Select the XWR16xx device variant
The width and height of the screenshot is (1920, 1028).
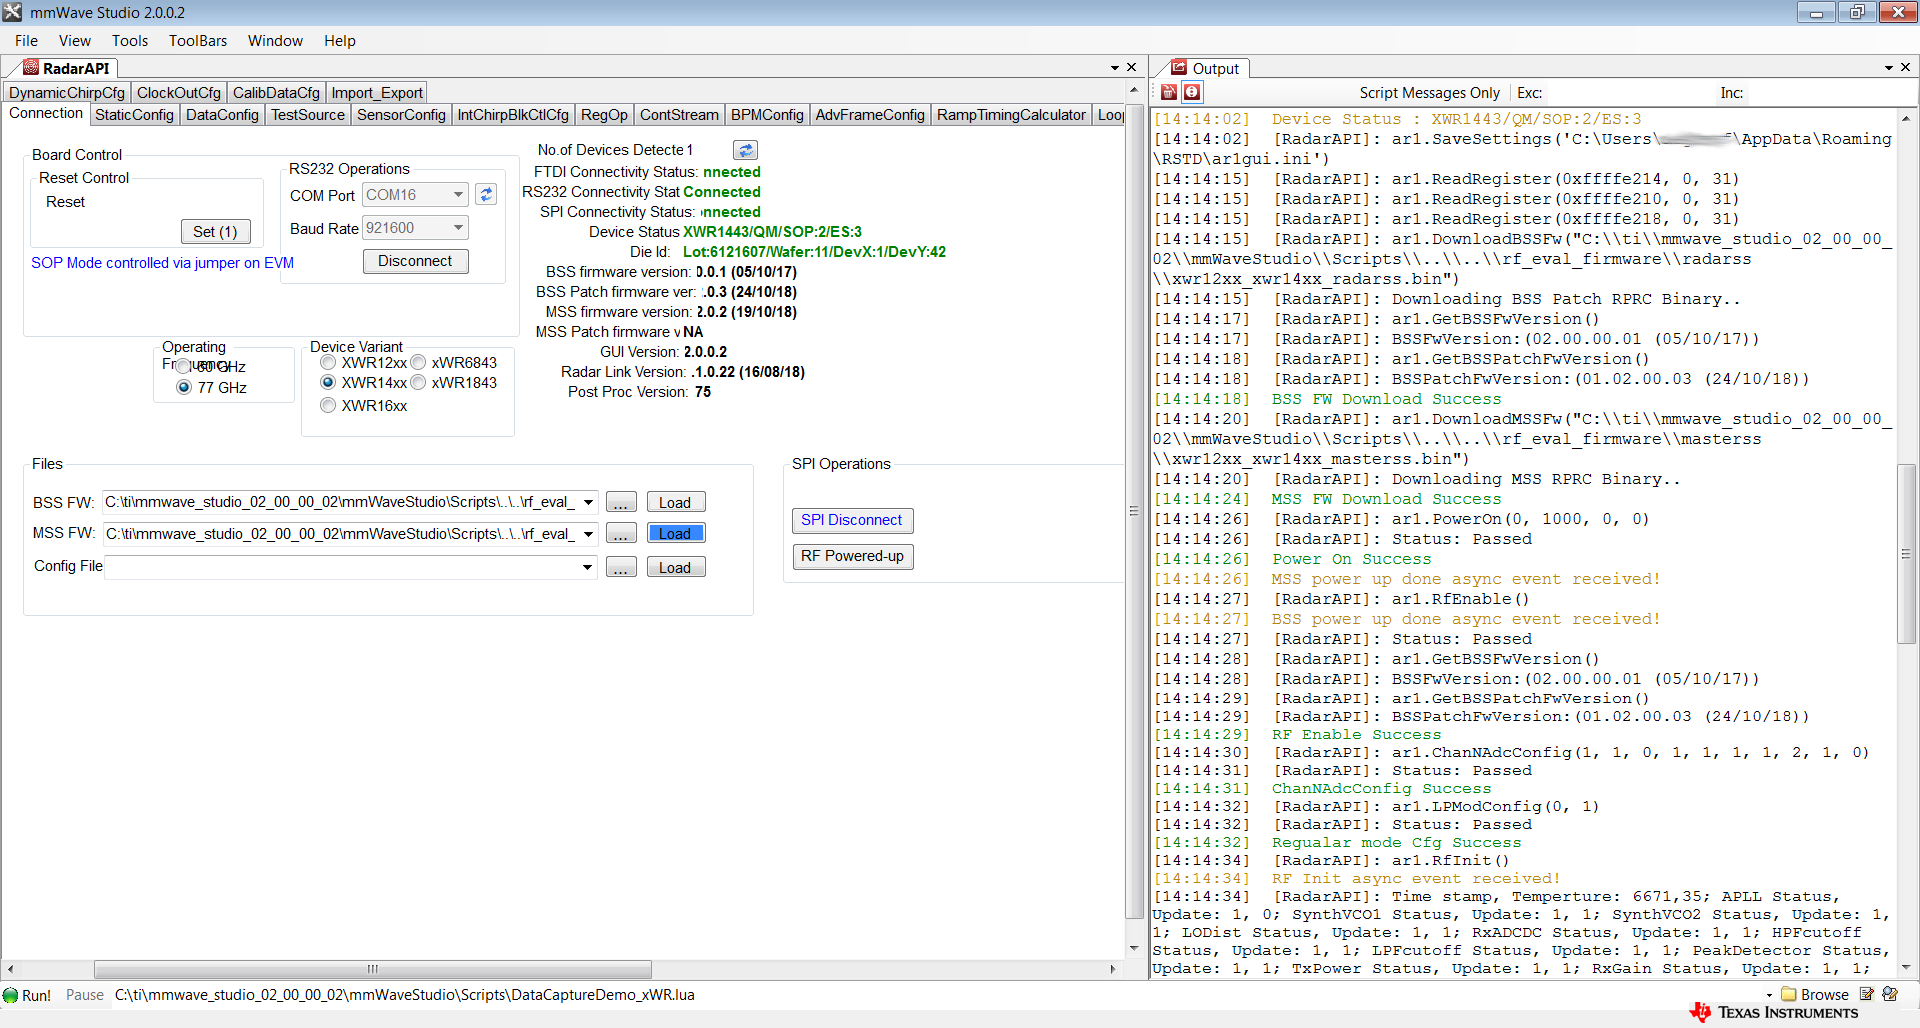coord(328,405)
